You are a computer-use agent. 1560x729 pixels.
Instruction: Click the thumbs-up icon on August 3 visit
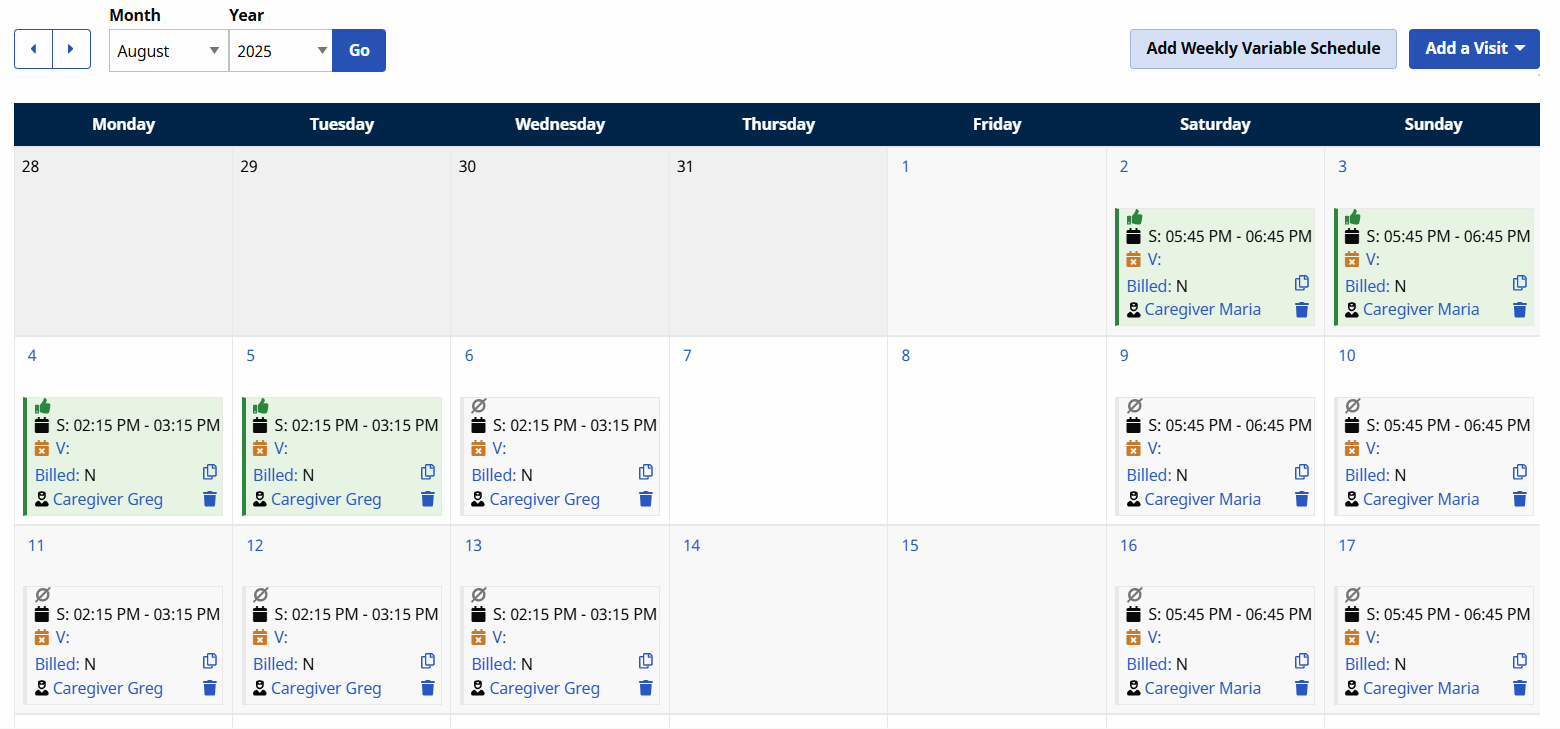(1353, 217)
